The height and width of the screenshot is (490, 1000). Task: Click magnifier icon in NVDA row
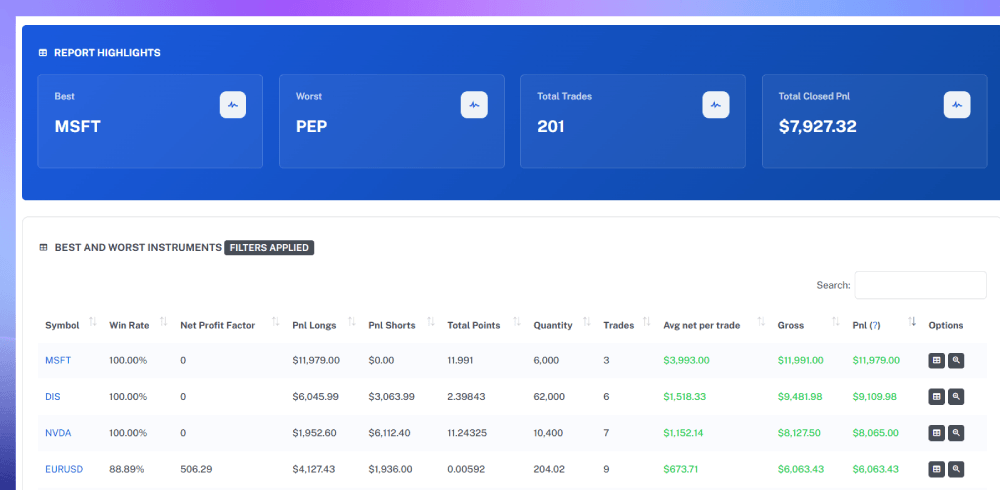pos(956,433)
